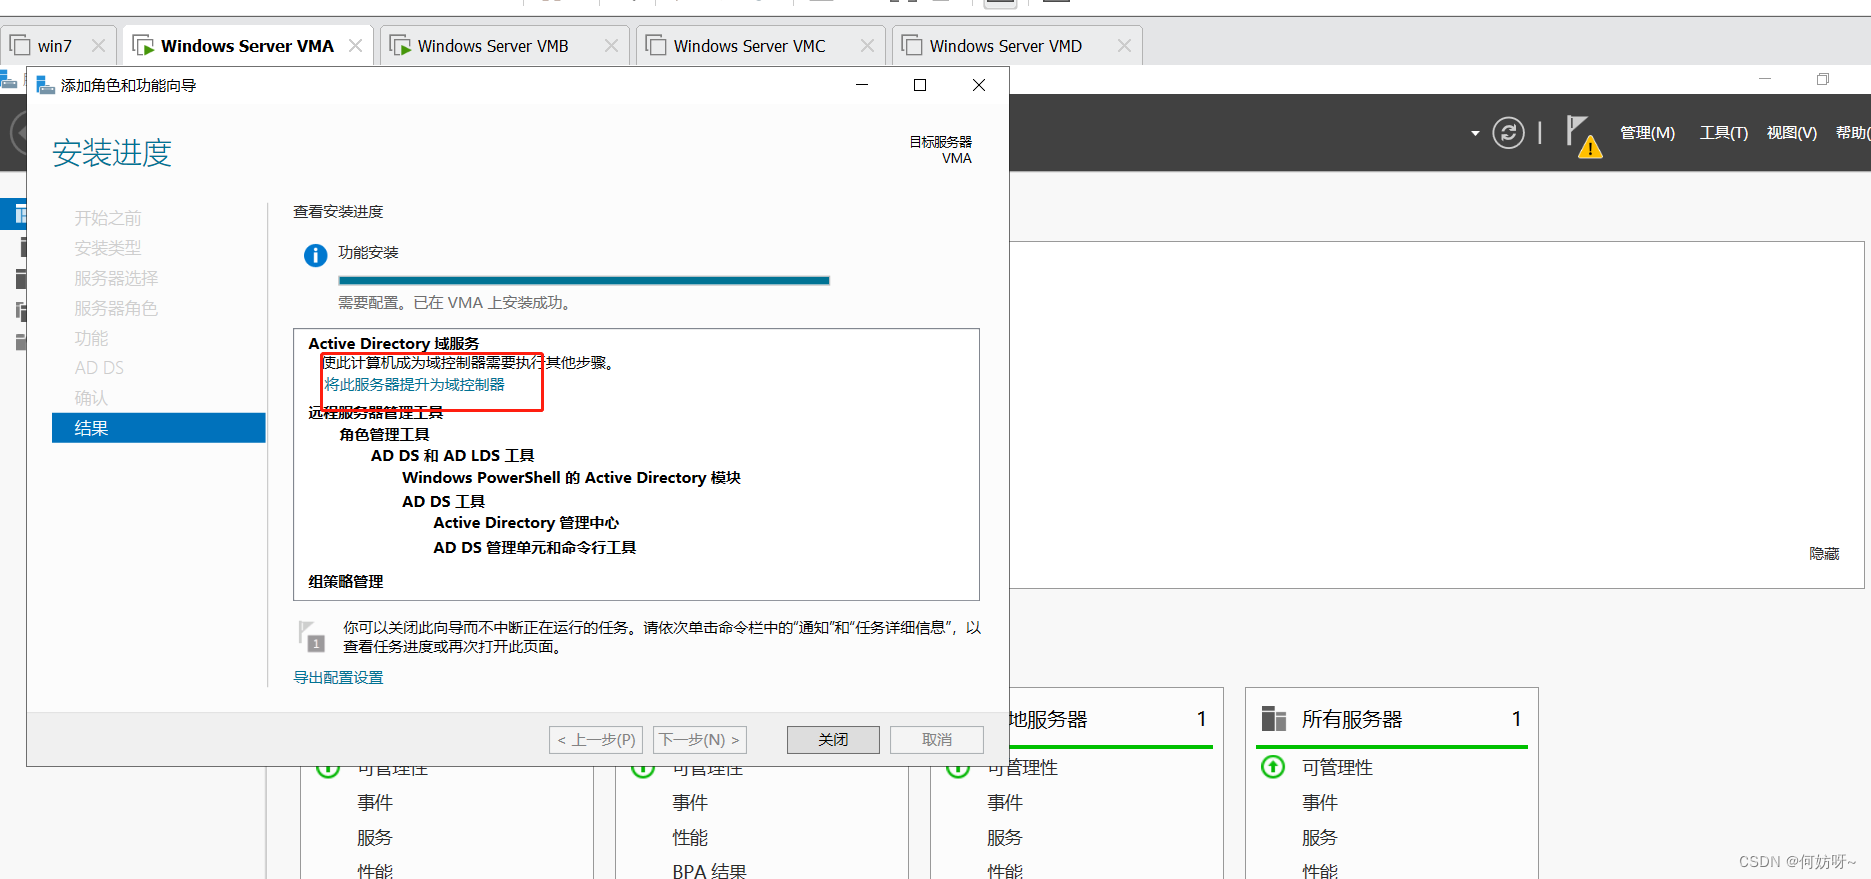Close the win7 tab
This screenshot has height=879, width=1871.
point(98,46)
